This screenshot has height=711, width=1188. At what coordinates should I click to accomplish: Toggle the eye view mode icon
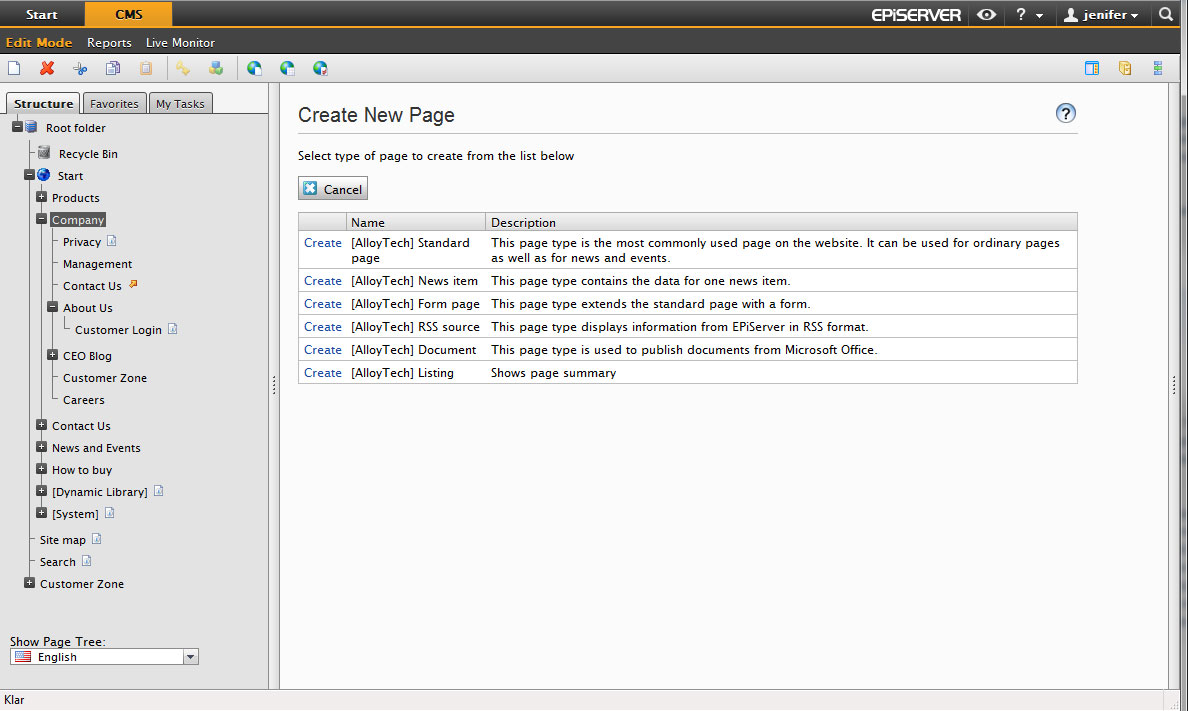pyautogui.click(x=986, y=15)
